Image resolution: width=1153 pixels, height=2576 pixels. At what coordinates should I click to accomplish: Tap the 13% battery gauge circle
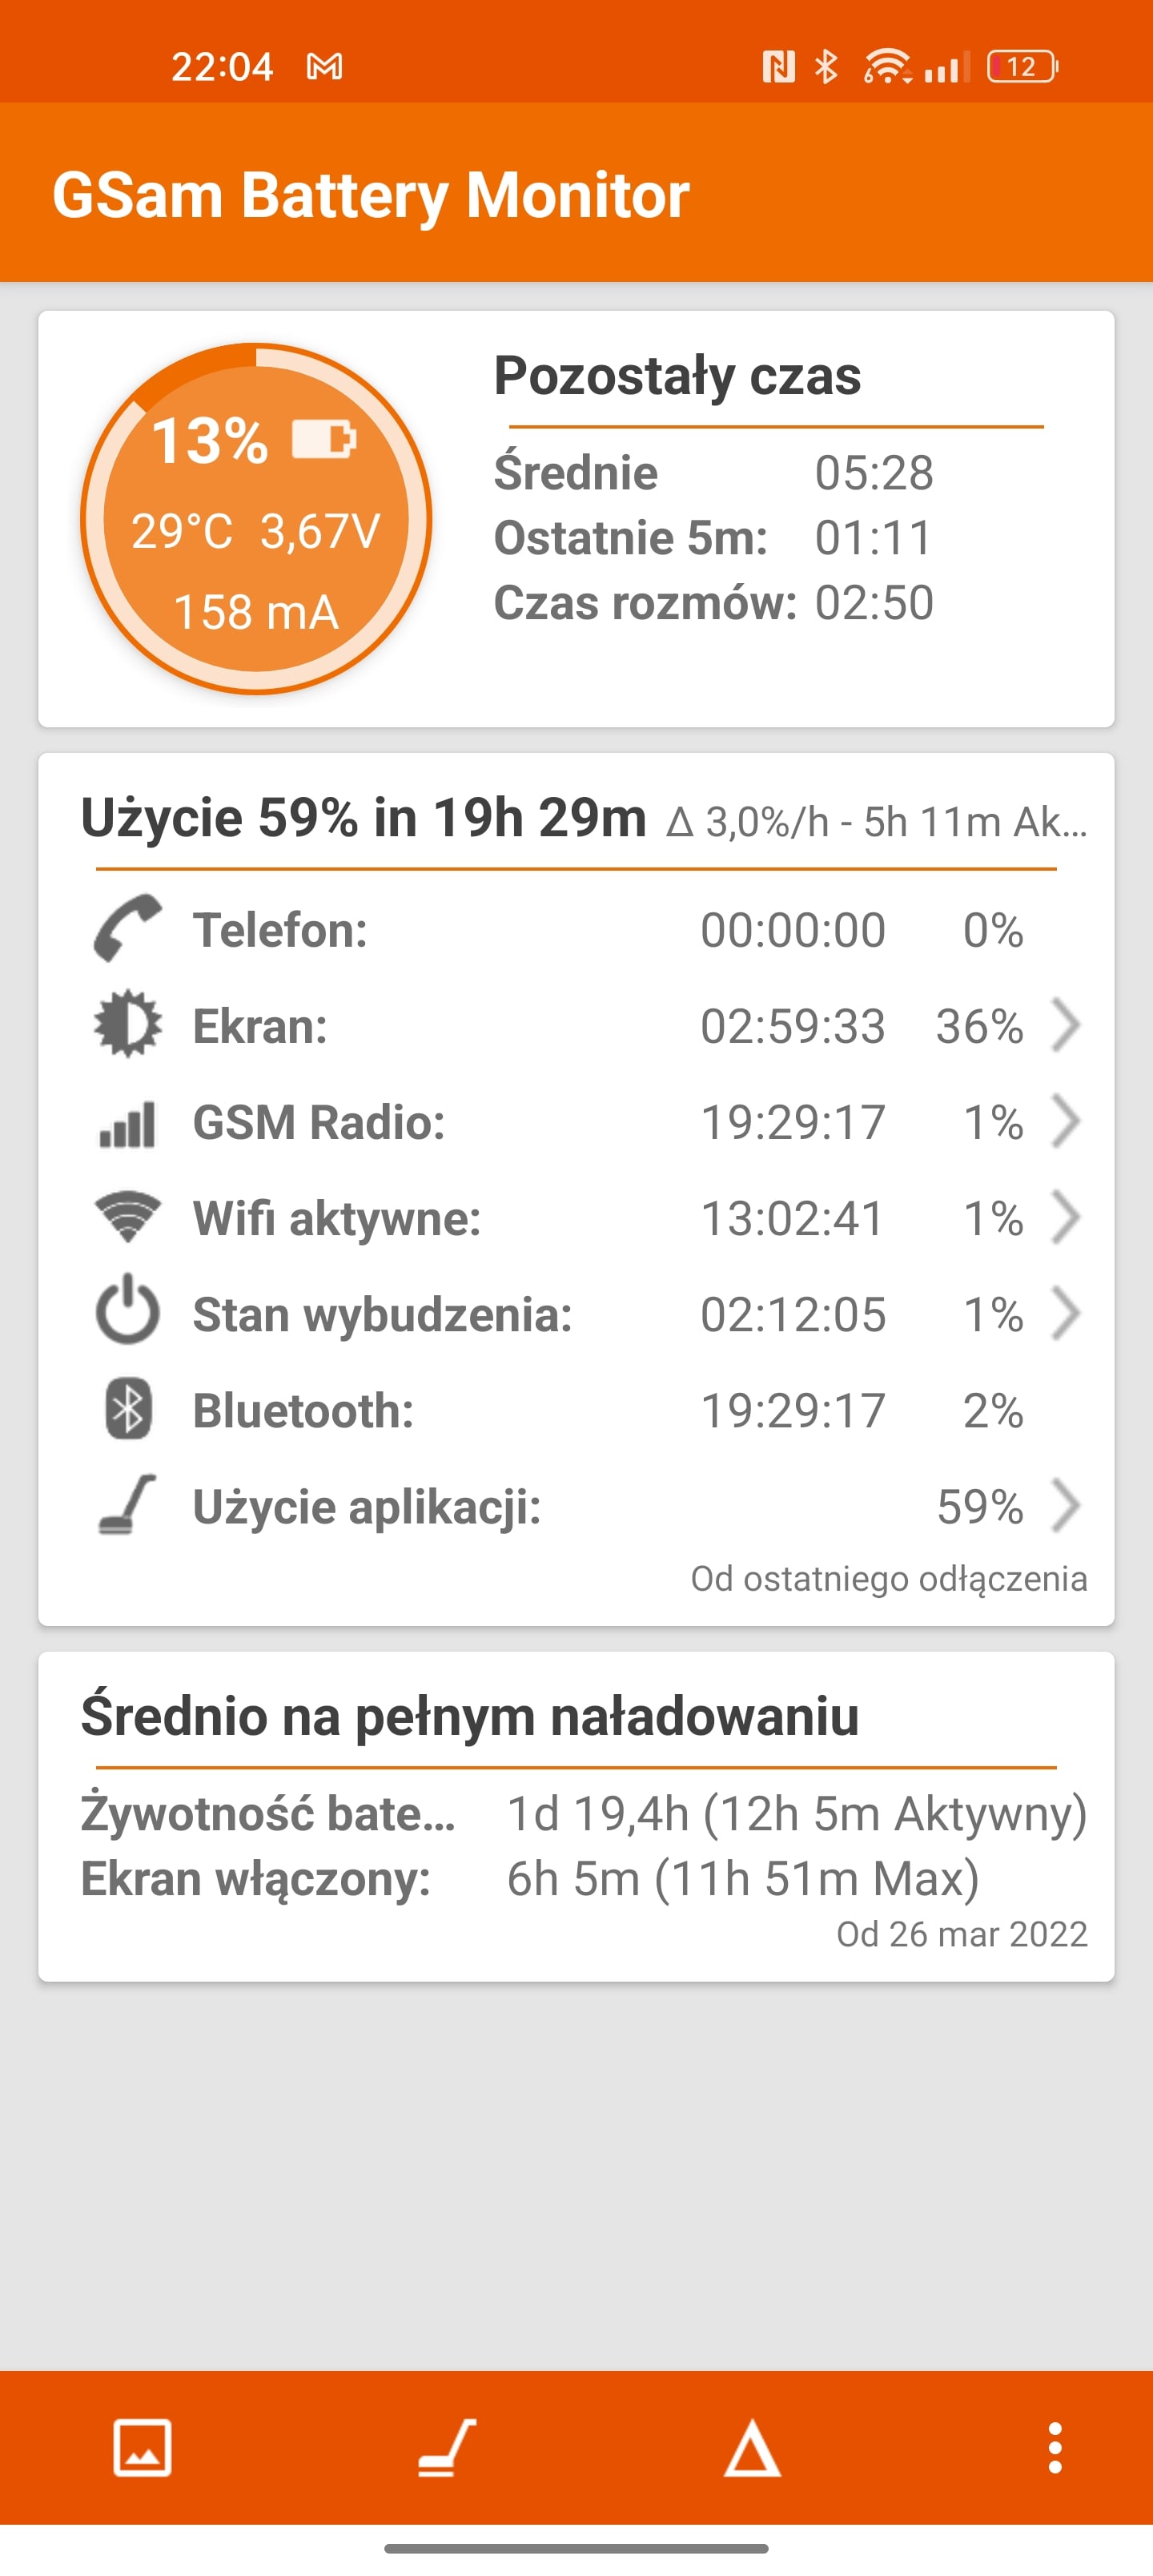tap(256, 518)
